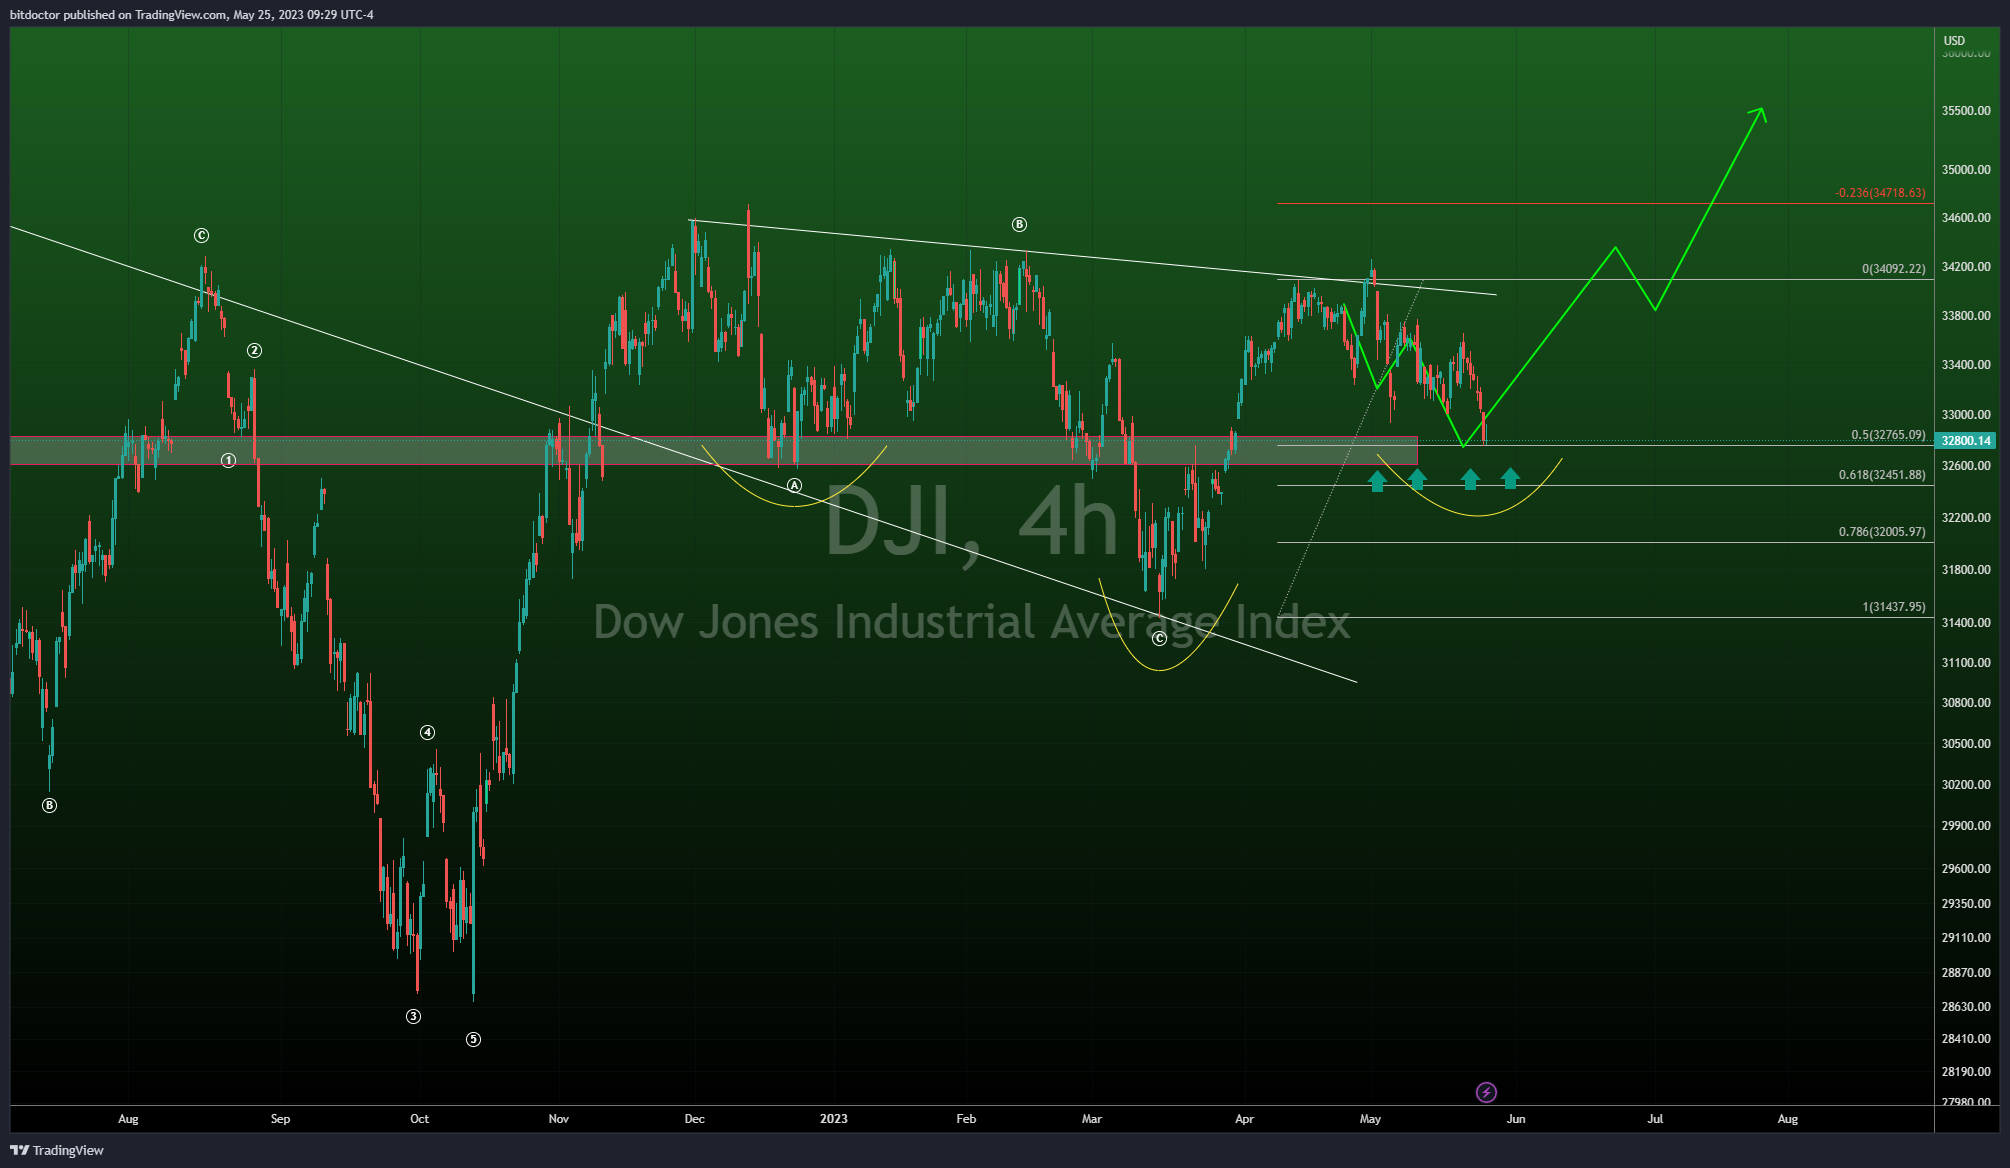Click the 29900.00 price axis label

1966,826
